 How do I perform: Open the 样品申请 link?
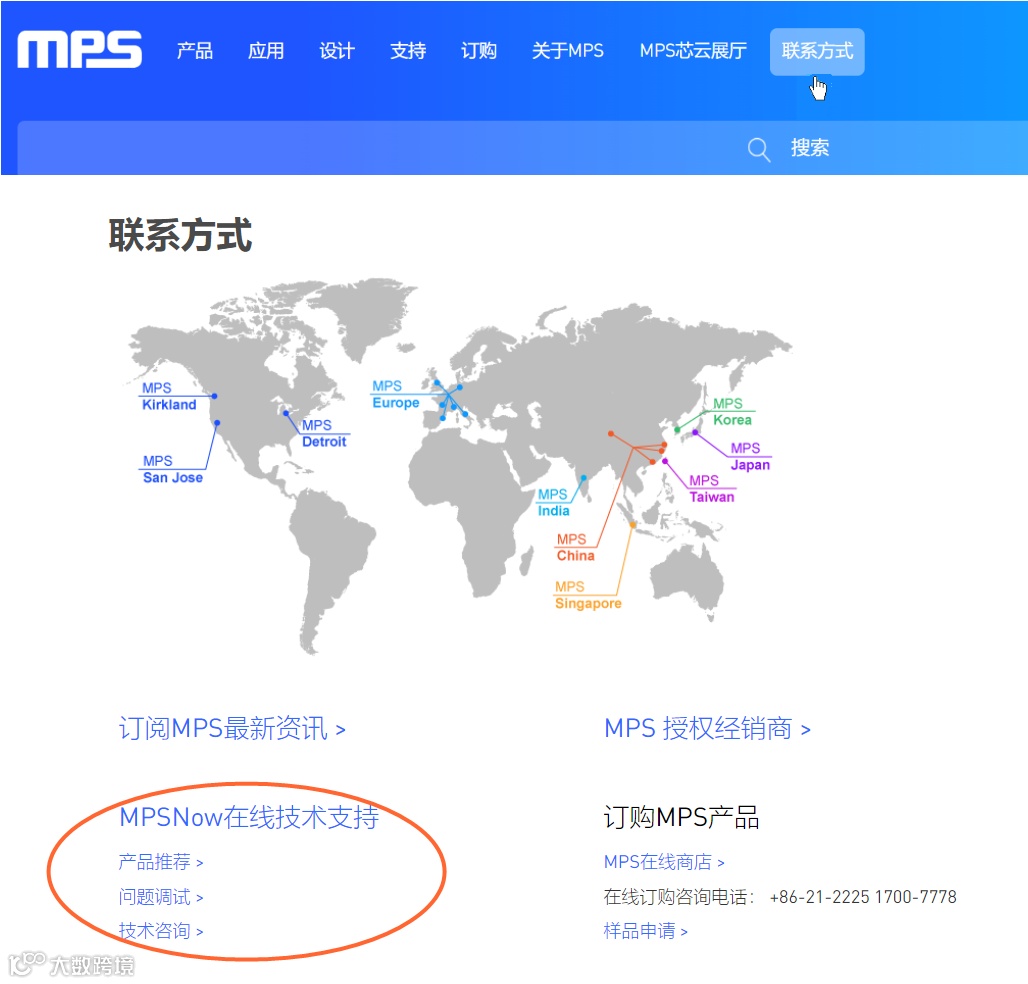point(646,931)
